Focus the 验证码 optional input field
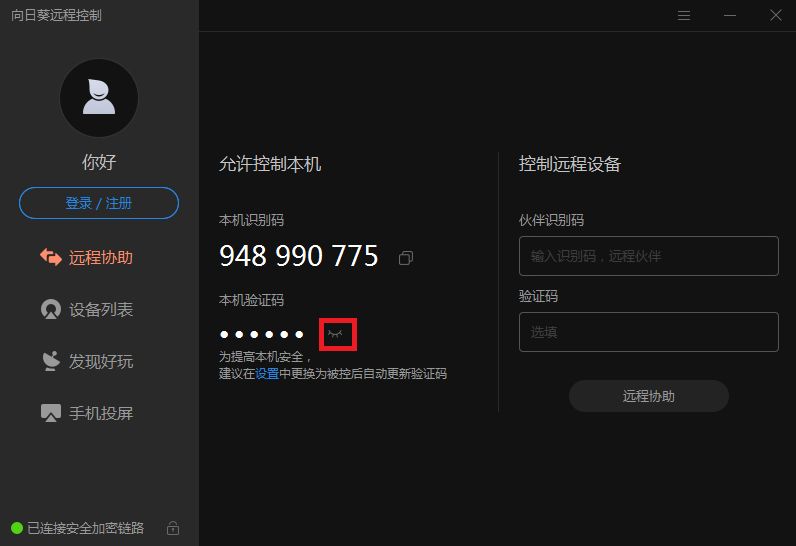The width and height of the screenshot is (796, 546). 649,332
